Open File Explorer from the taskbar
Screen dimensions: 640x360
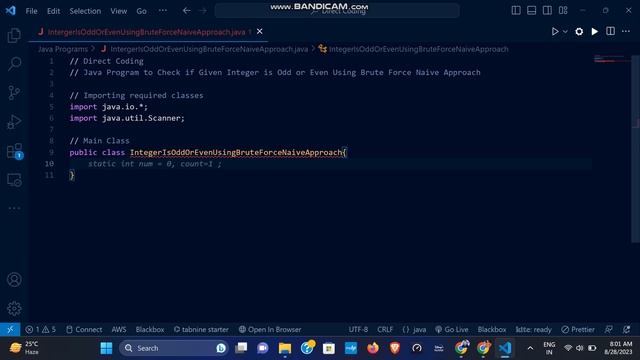pyautogui.click(x=285, y=348)
